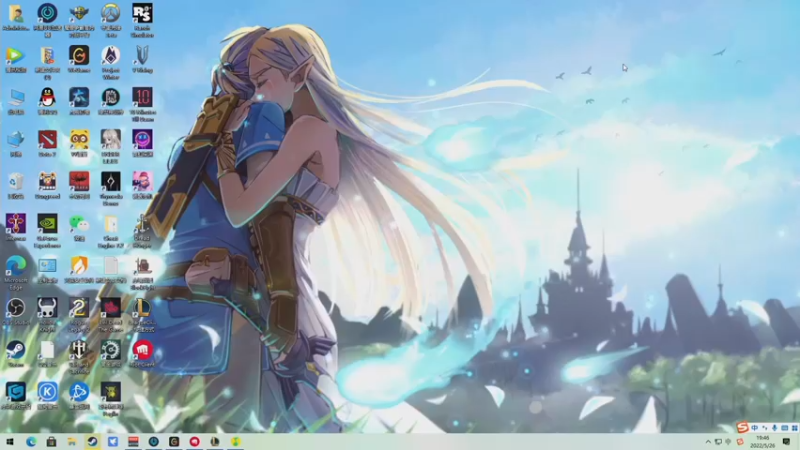Screen dimensions: 800x450
Task: Launch the Steam desktop shortcut
Action: pyautogui.click(x=16, y=351)
